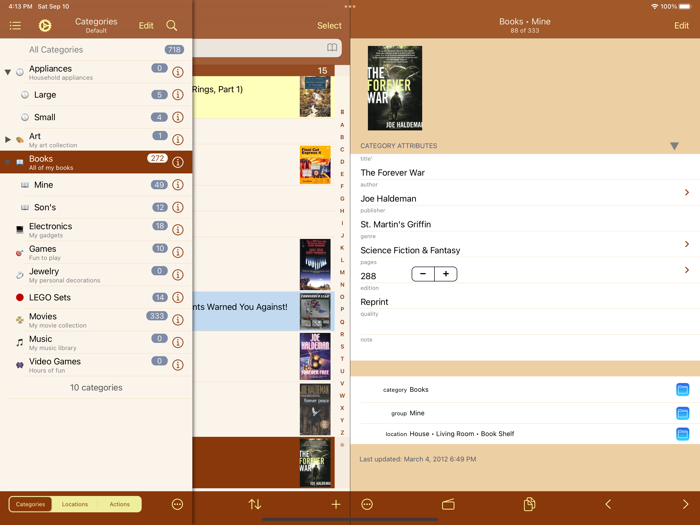Open pages field chevron

(687, 270)
